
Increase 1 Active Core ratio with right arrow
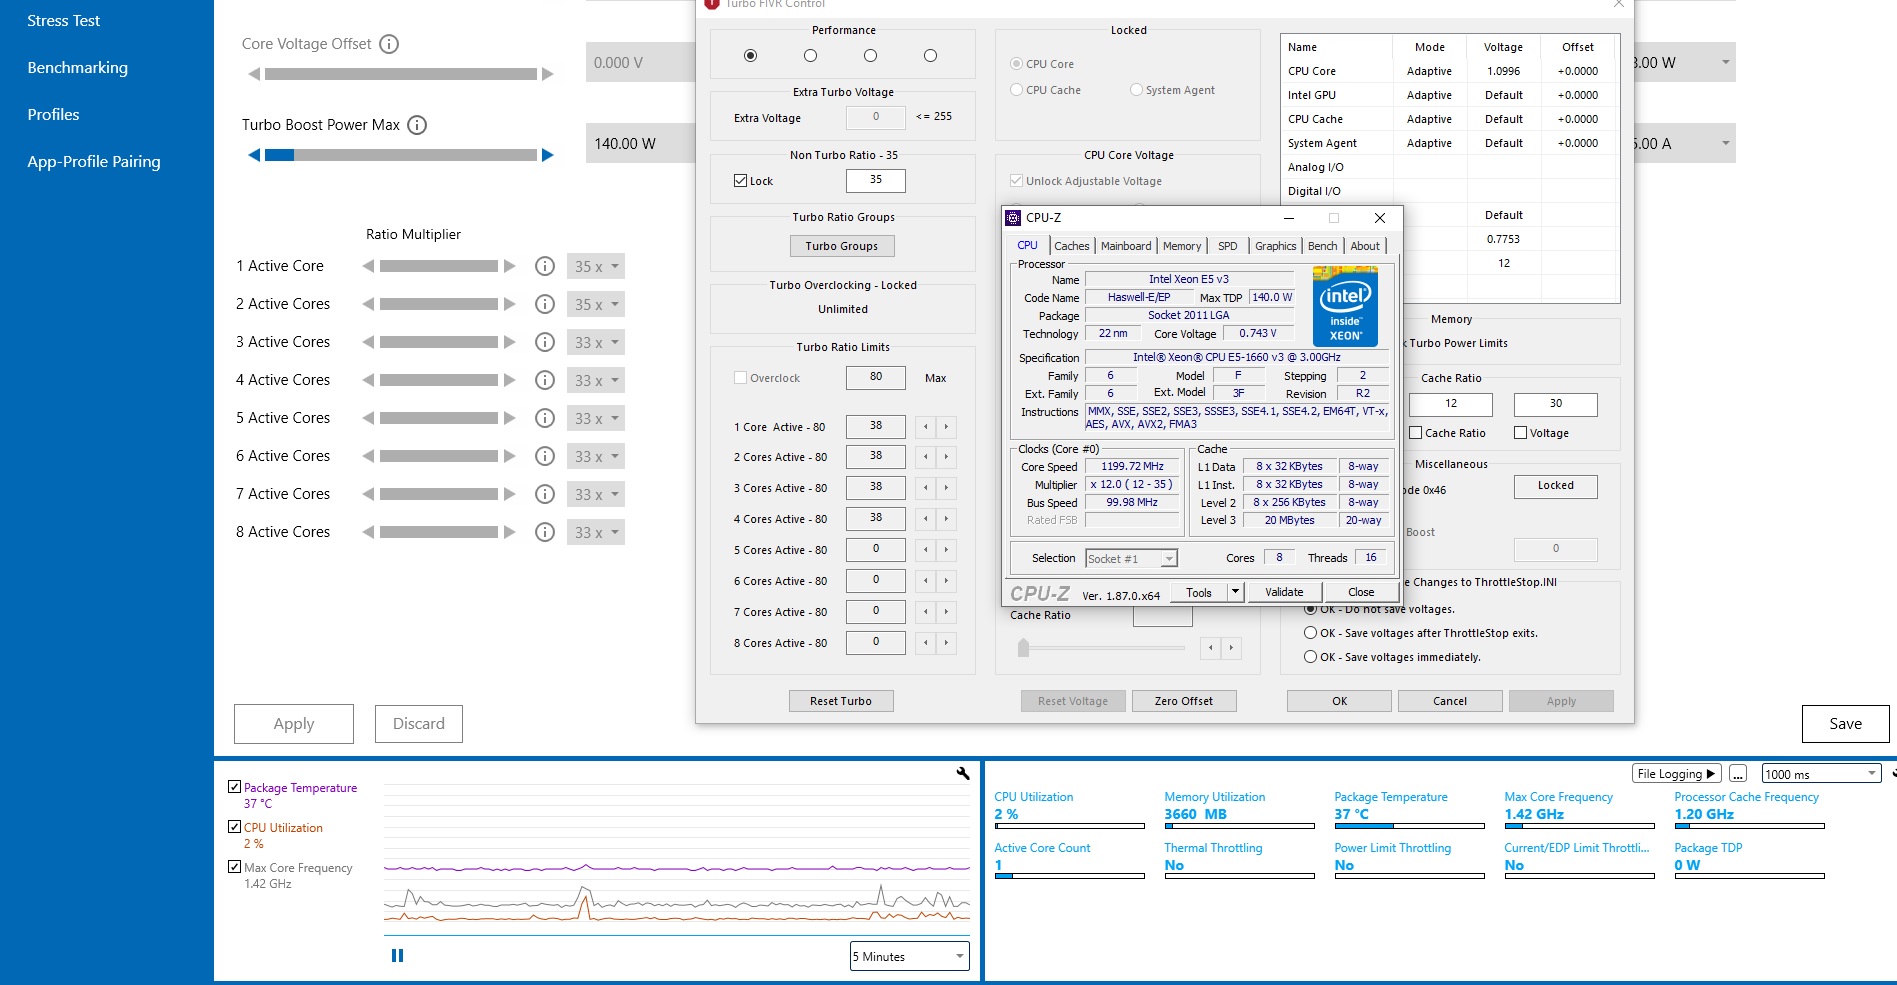(x=510, y=266)
